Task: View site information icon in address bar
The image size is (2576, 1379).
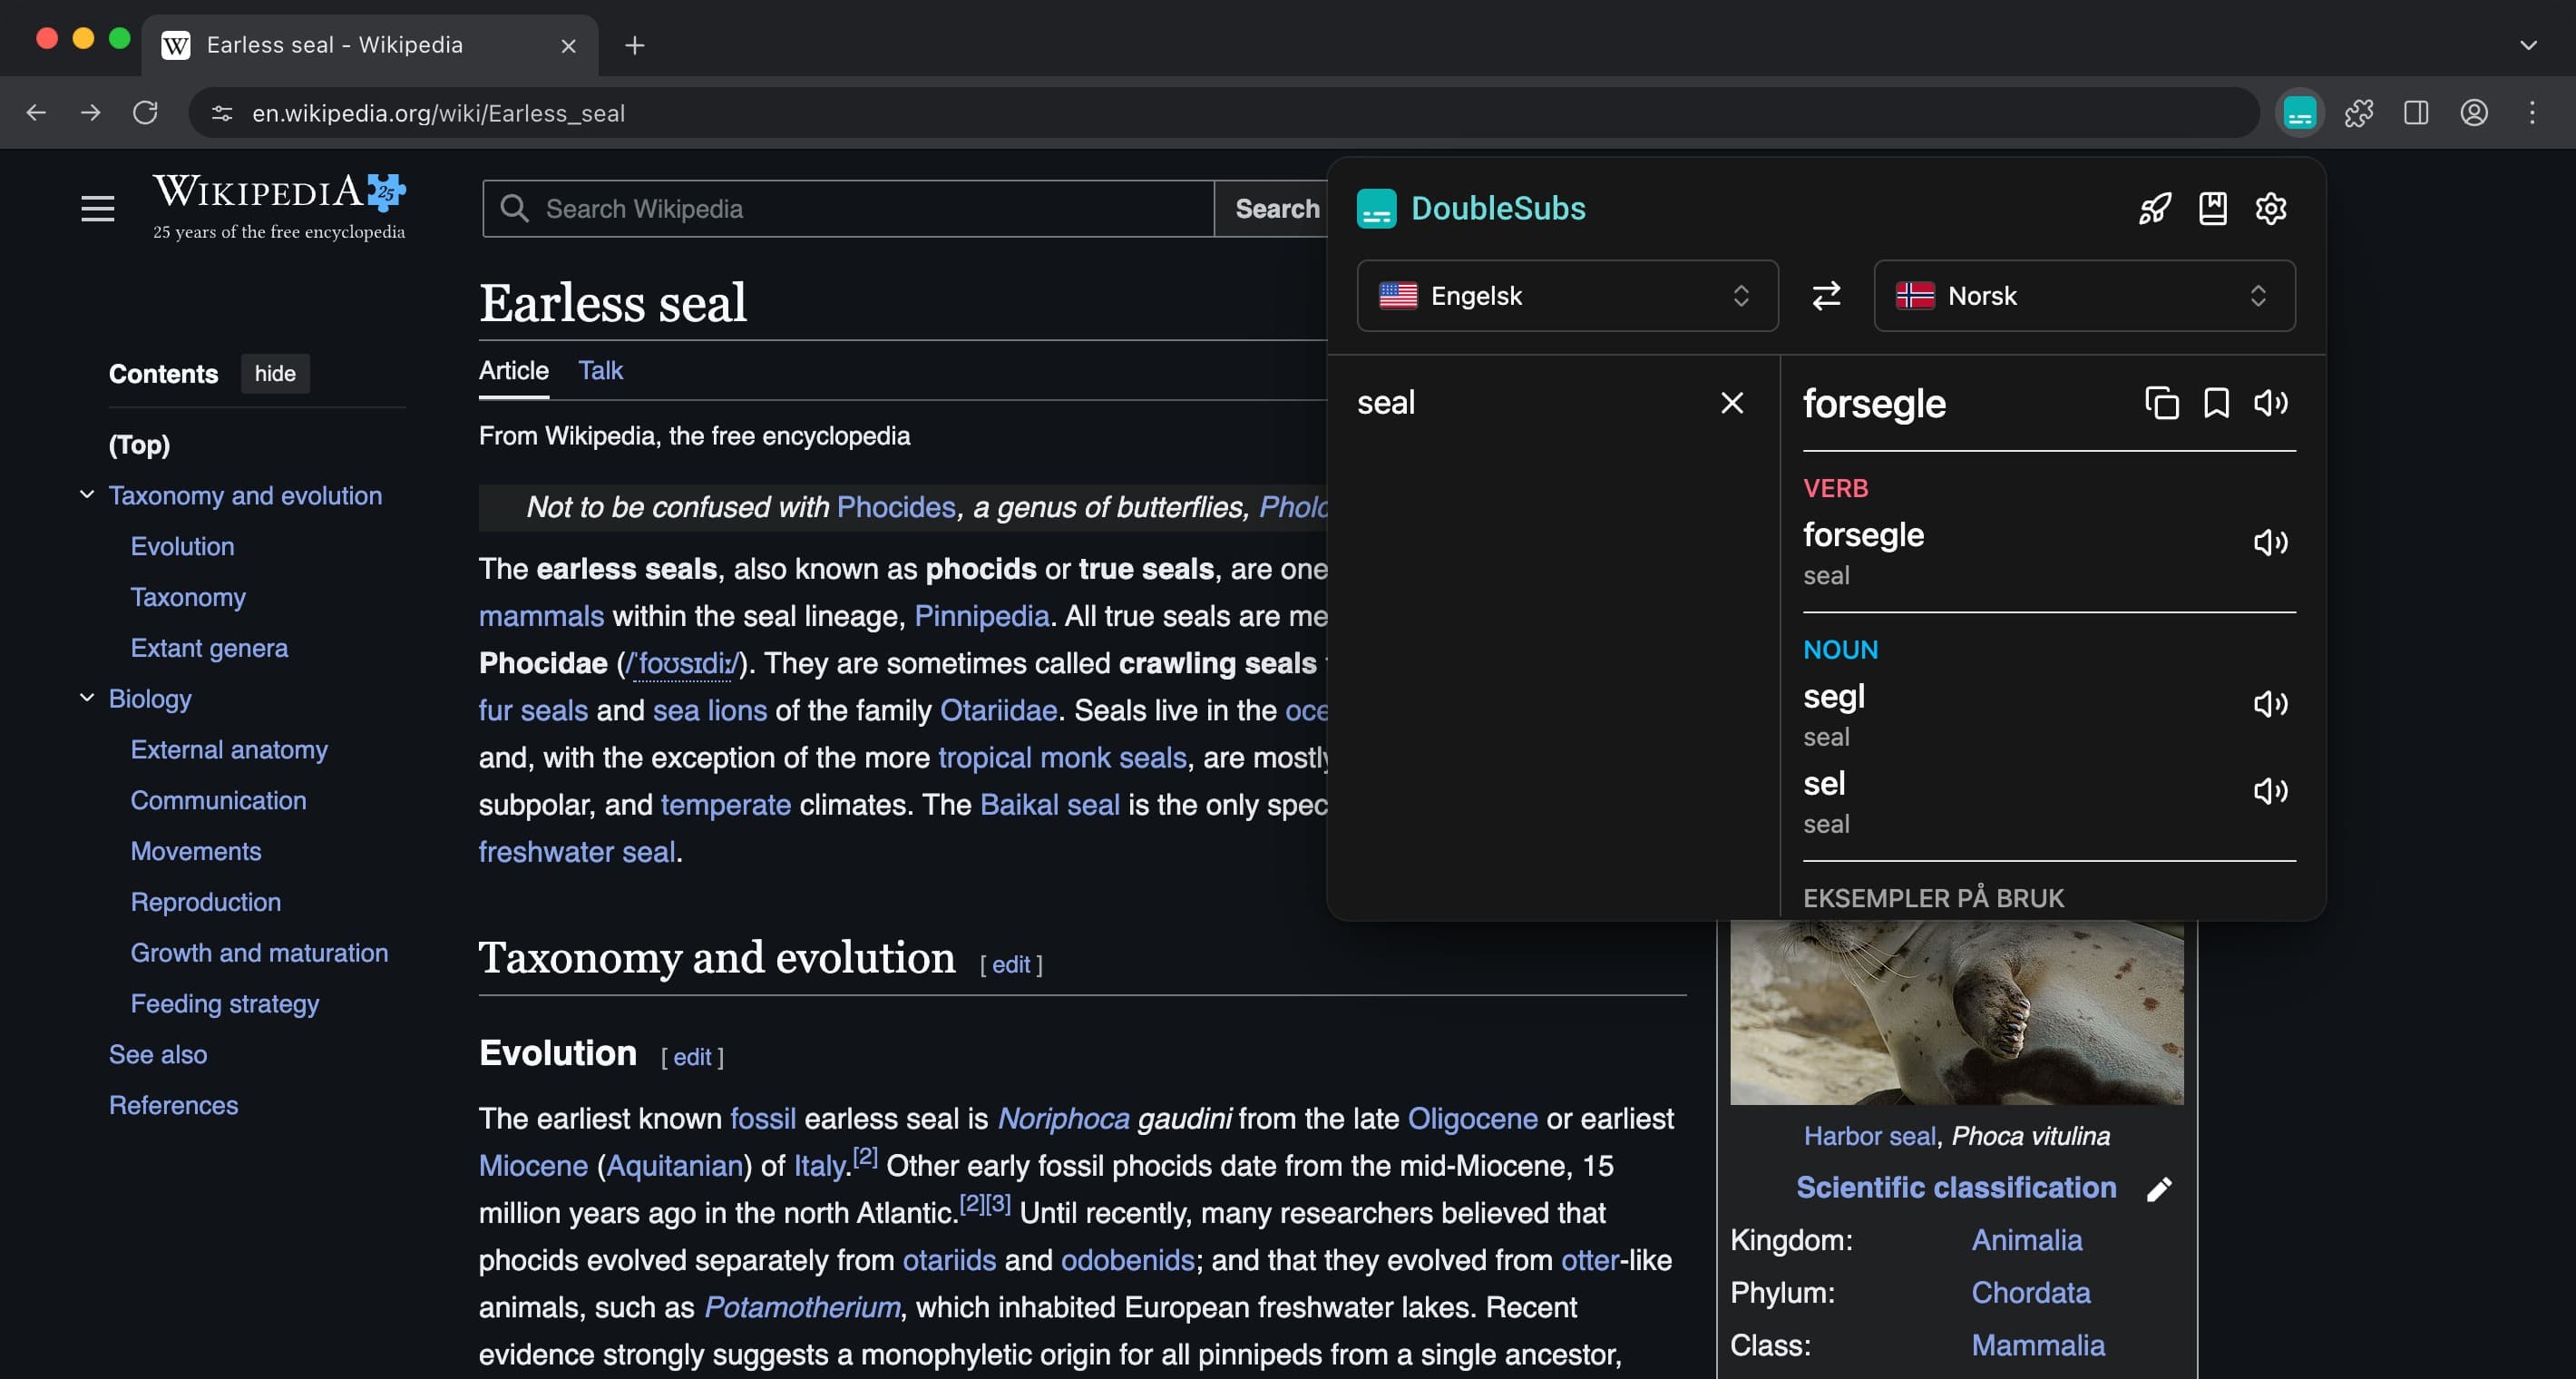Action: (x=222, y=113)
